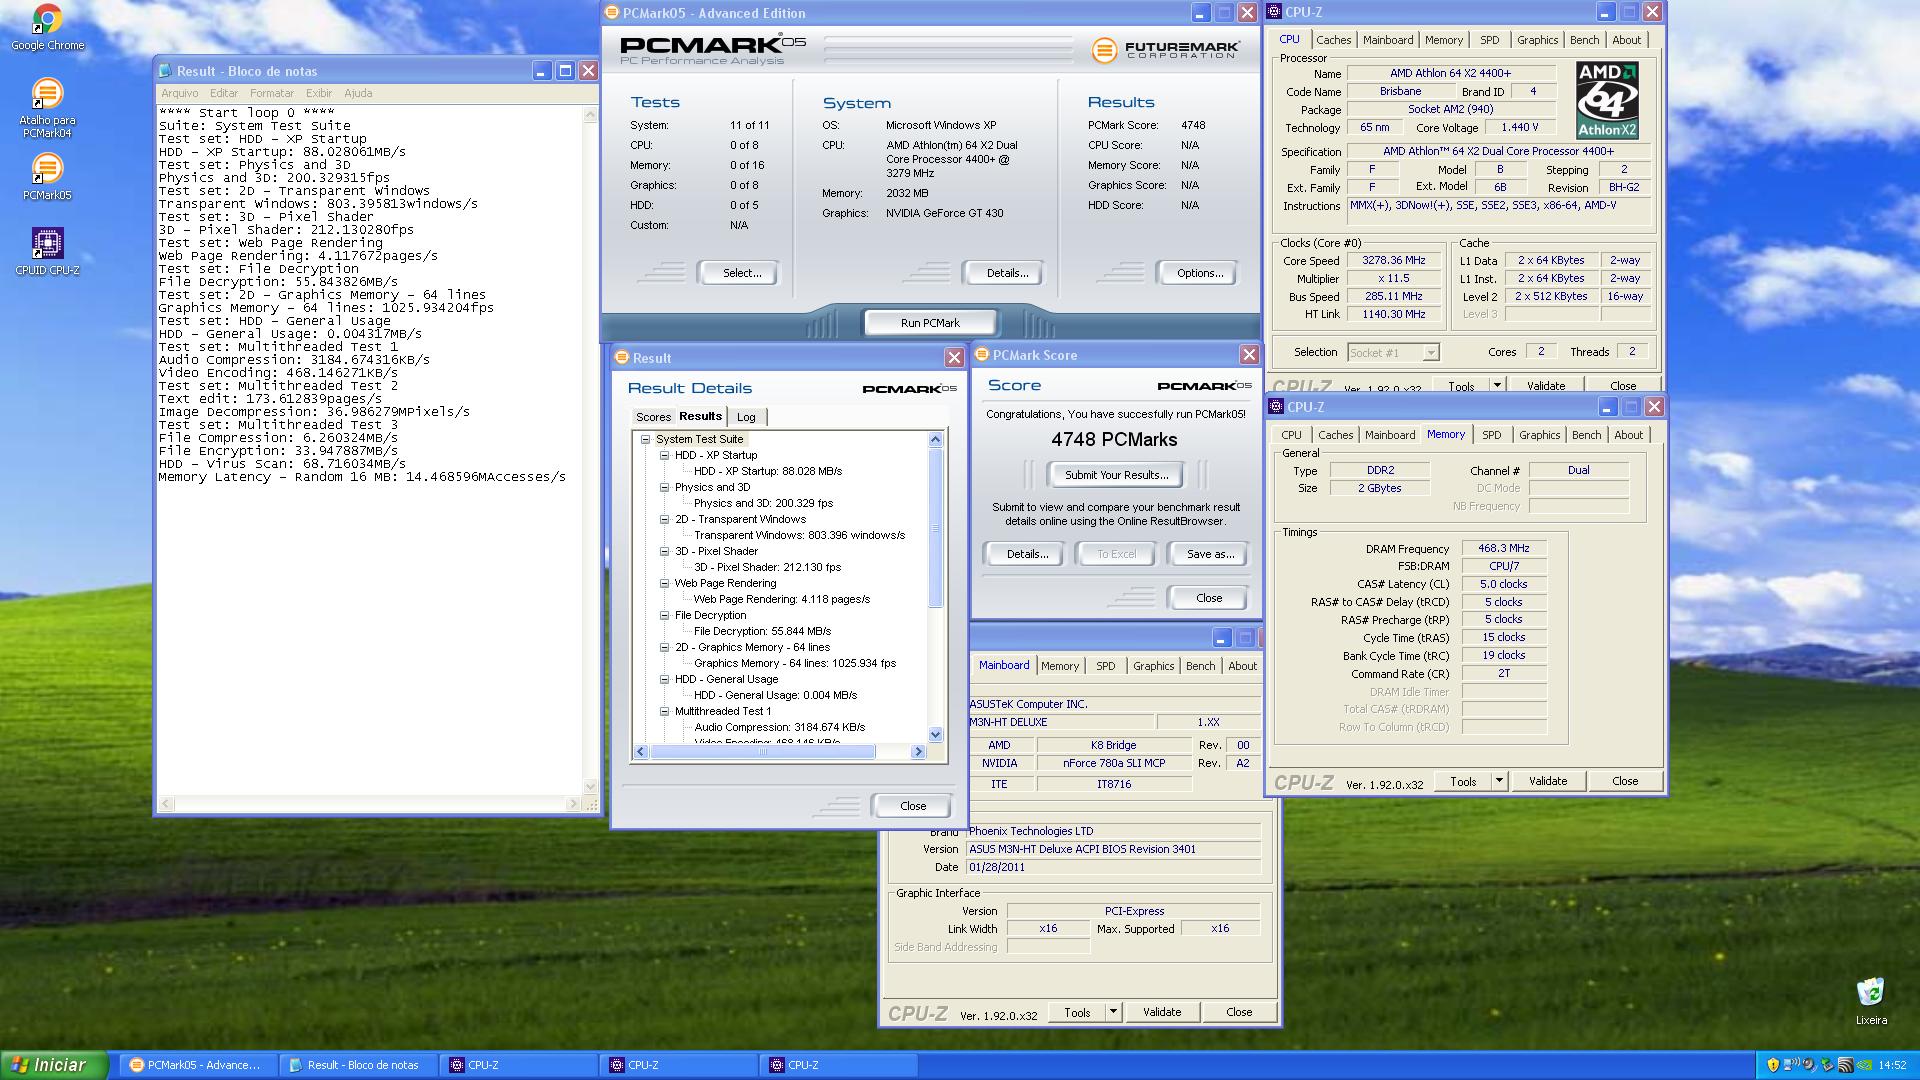This screenshot has width=1920, height=1080.
Task: Click the Windows Security Center shield tray icon
Action: click(x=1773, y=1065)
